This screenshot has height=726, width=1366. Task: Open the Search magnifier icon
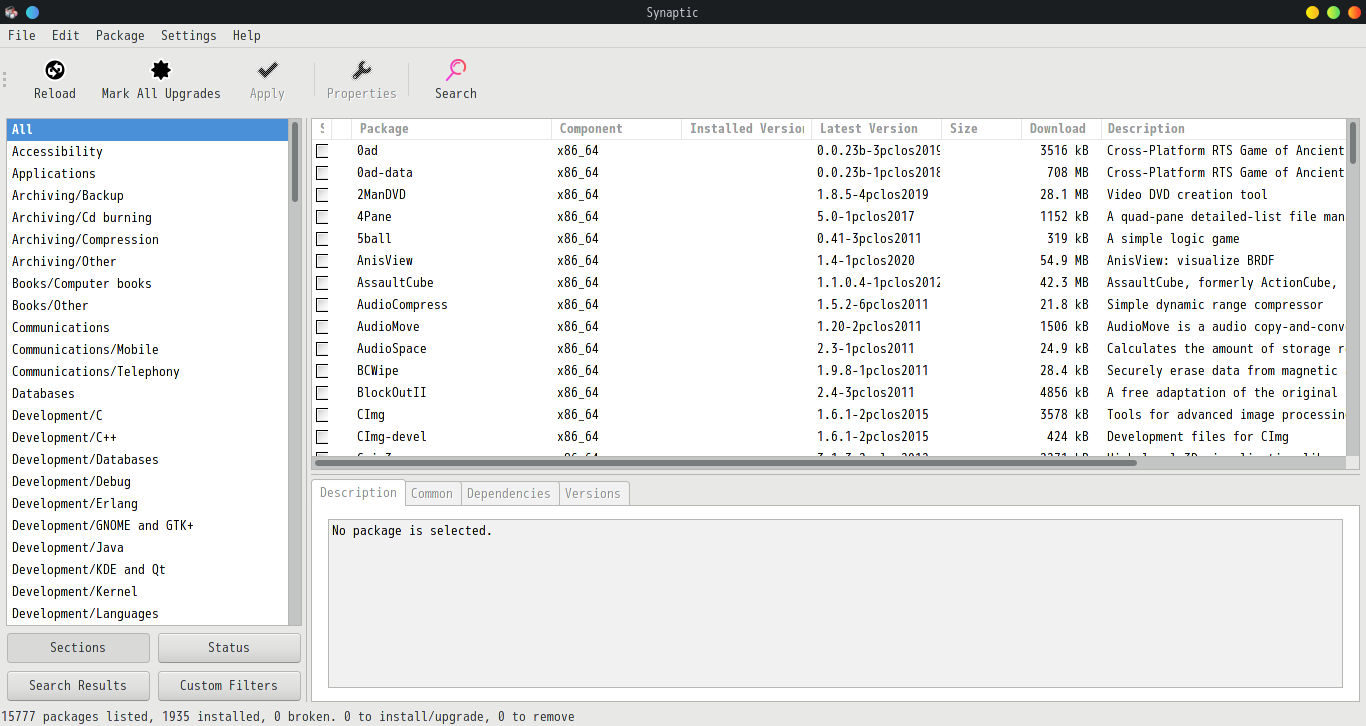tap(456, 70)
